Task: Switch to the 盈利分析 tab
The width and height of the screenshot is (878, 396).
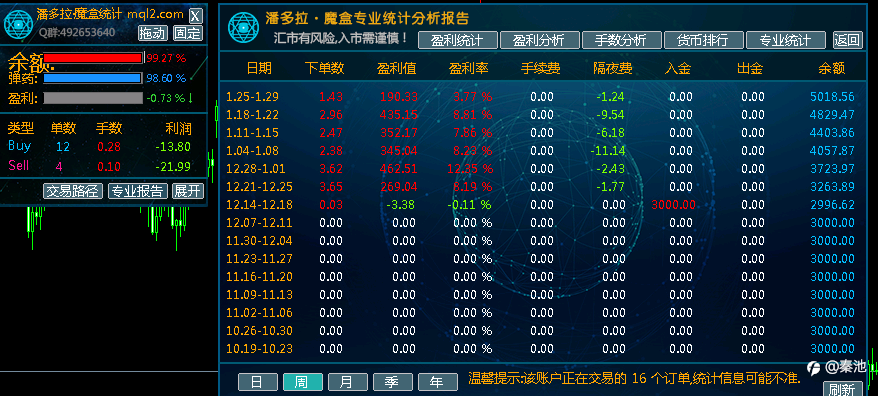Action: point(539,40)
